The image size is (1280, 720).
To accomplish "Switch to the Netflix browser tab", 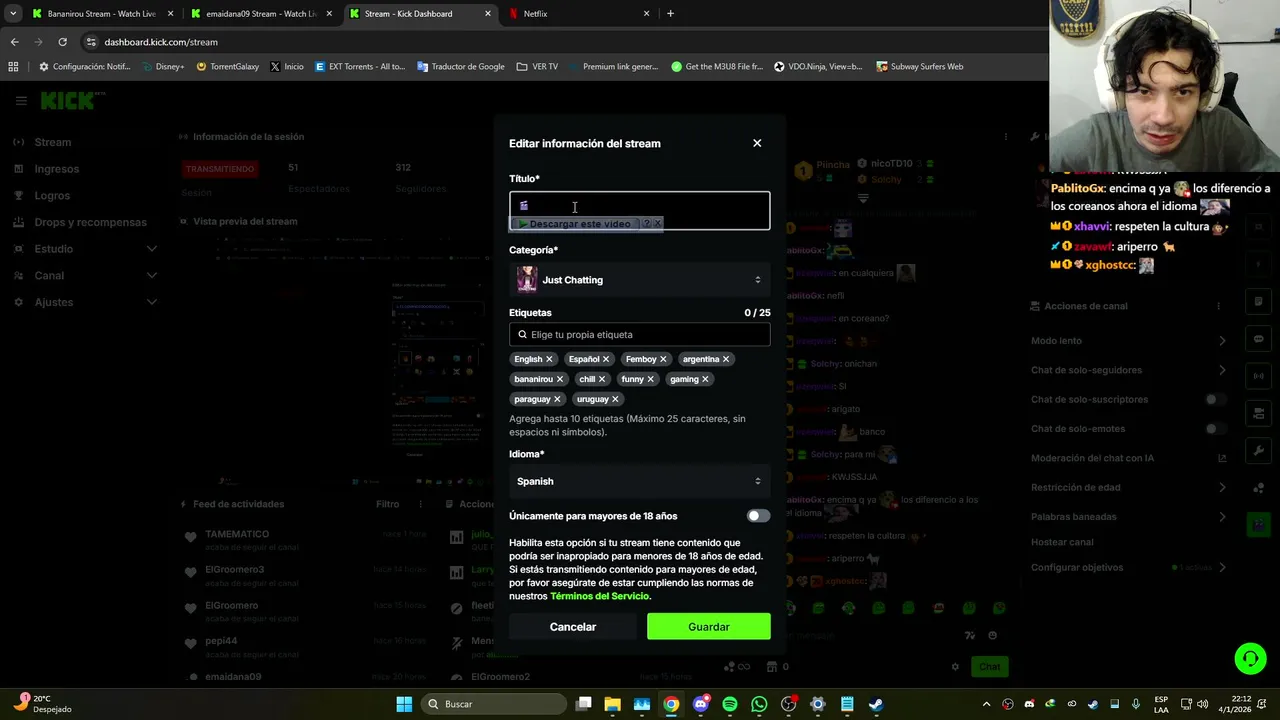I will (578, 14).
